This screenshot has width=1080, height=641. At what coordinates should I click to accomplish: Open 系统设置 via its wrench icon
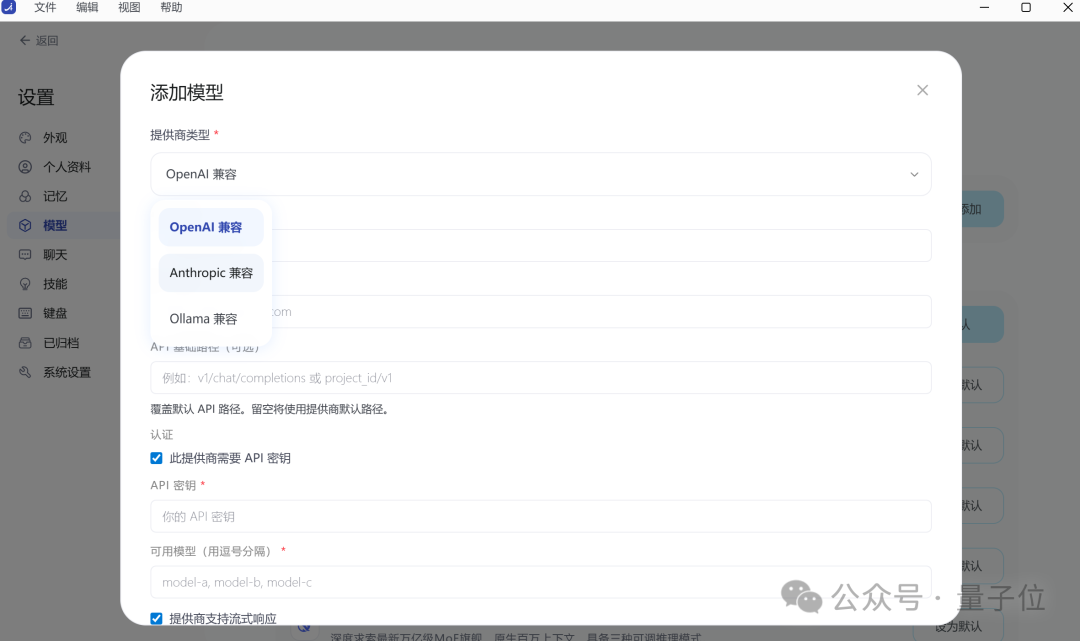click(x=25, y=372)
